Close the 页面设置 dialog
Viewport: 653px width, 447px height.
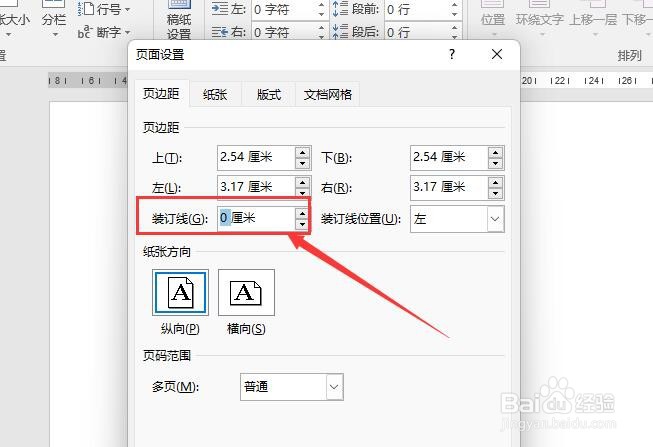tap(497, 54)
